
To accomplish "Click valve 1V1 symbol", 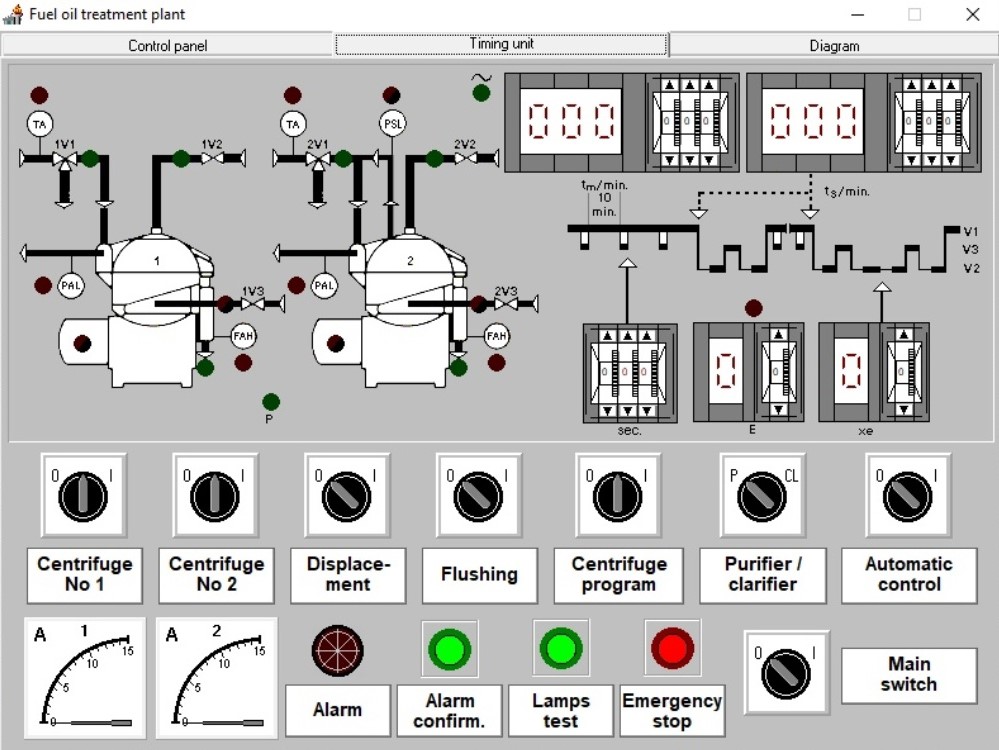I will pos(64,159).
